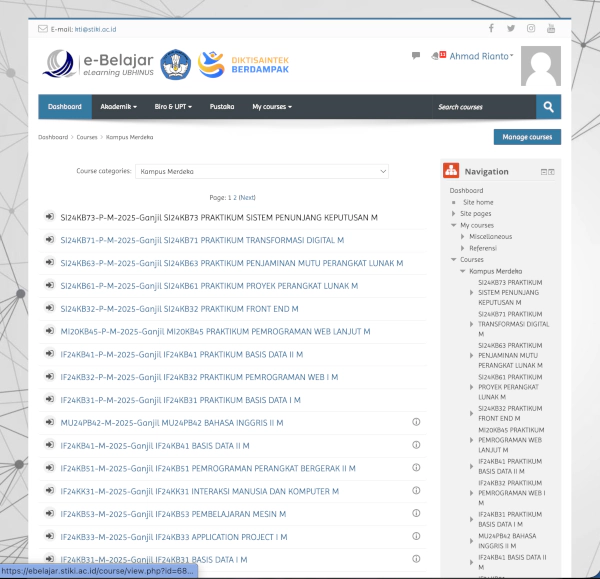The width and height of the screenshot is (600, 579).
Task: Click the envelope e-mail icon
Action: (42, 29)
